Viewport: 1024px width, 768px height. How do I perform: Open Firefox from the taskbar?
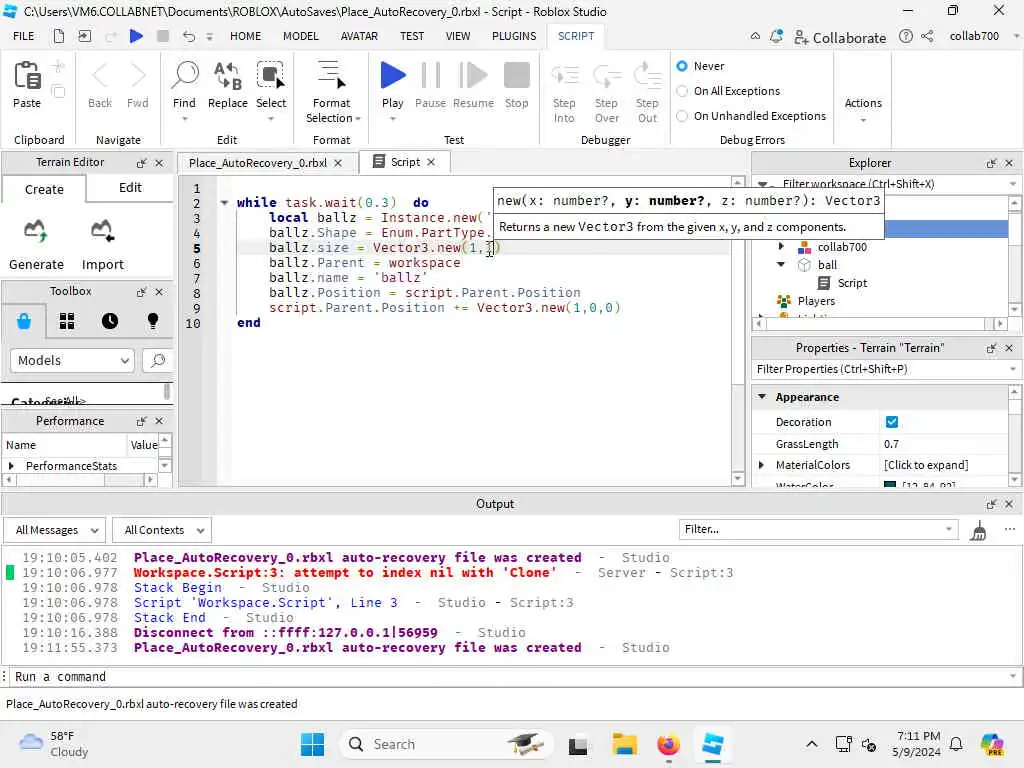(668, 744)
